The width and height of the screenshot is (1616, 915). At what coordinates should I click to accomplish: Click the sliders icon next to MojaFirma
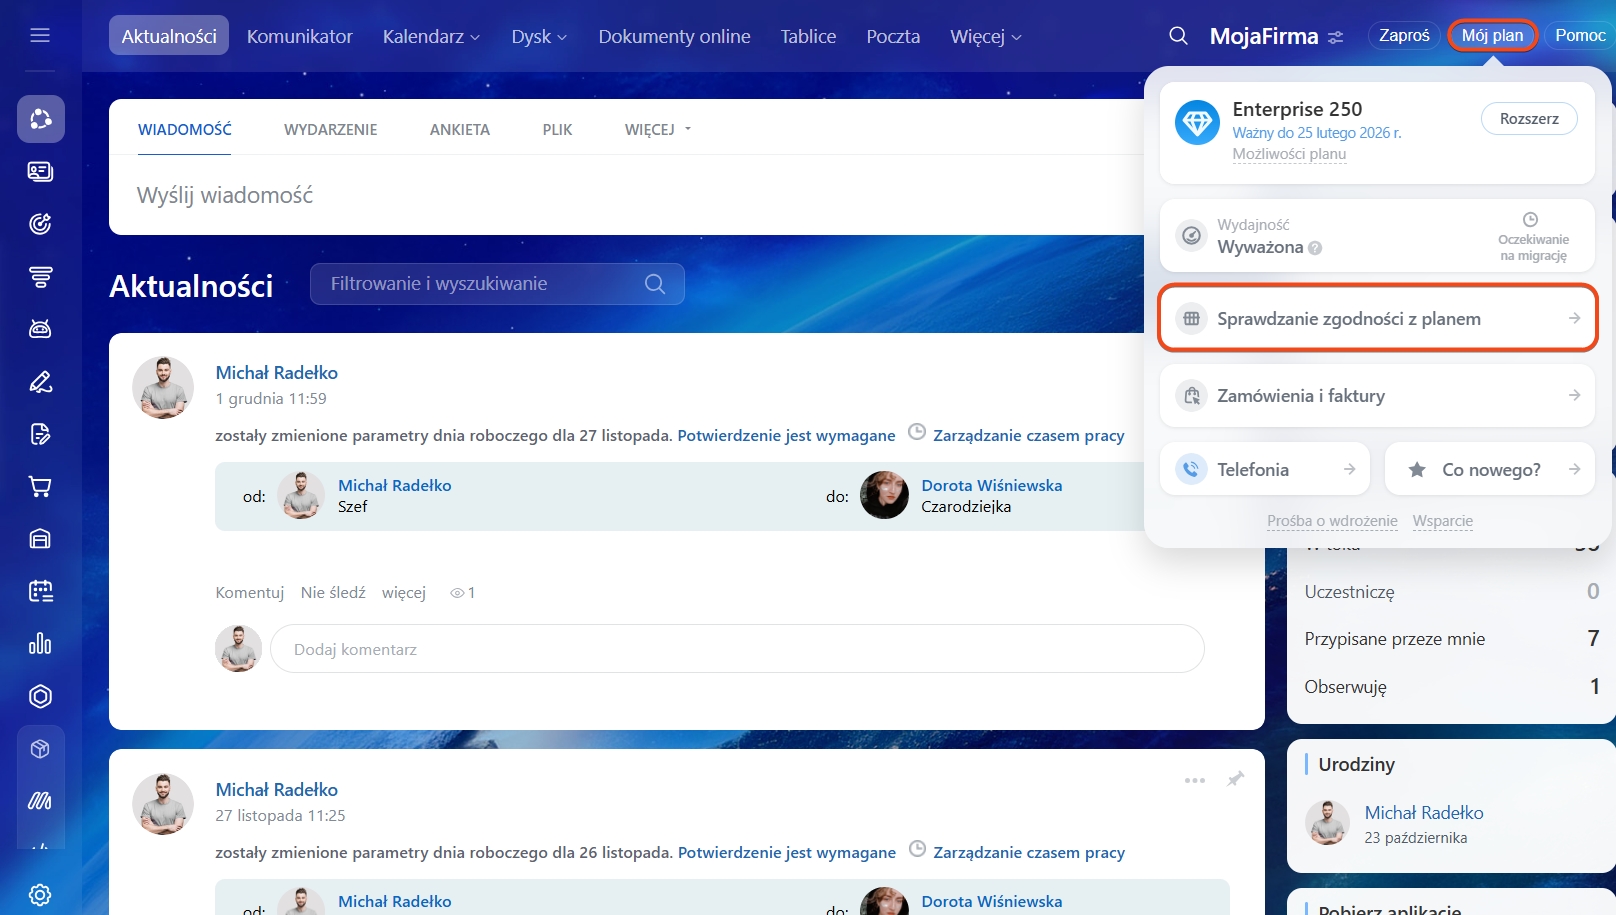click(x=1335, y=37)
